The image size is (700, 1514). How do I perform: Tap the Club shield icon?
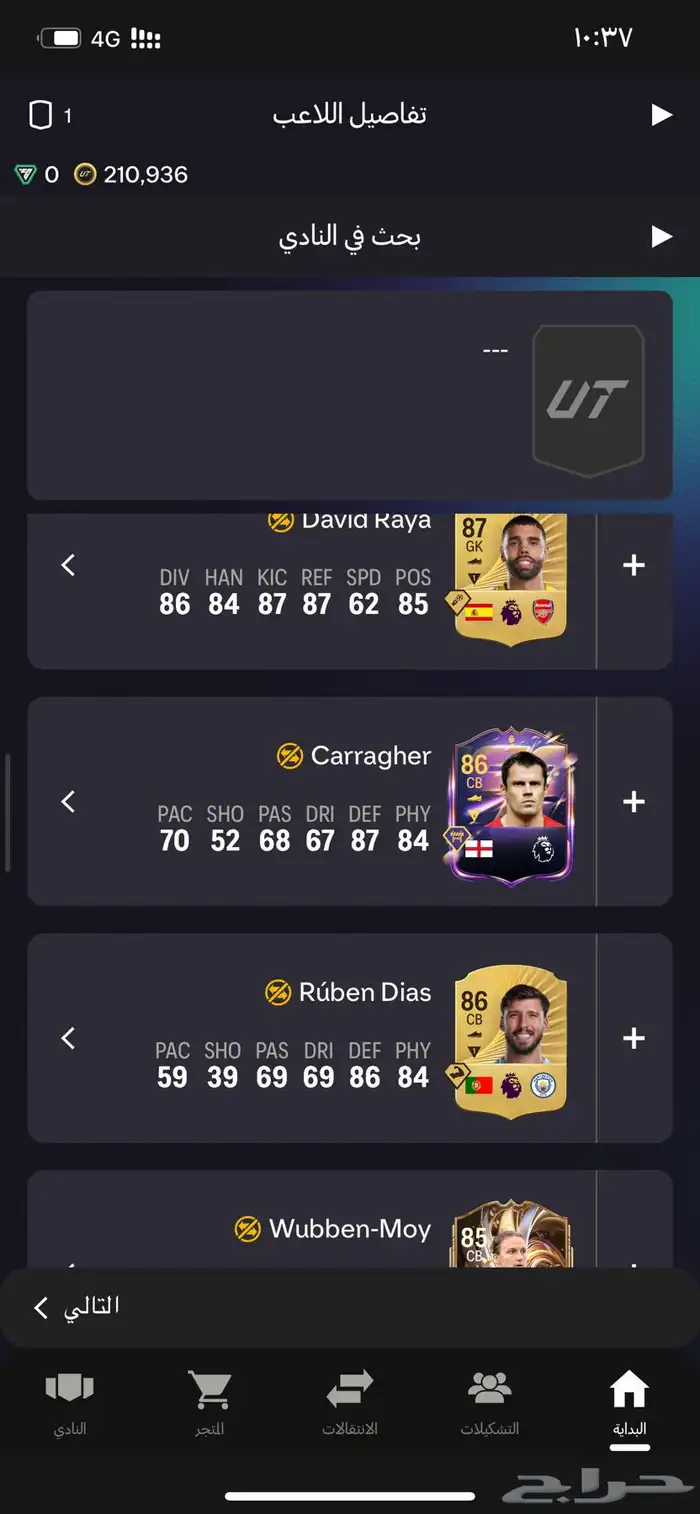click(x=70, y=1388)
